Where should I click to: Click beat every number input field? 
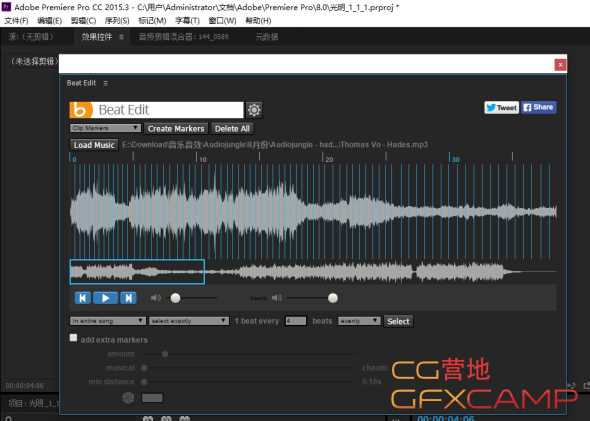(295, 321)
